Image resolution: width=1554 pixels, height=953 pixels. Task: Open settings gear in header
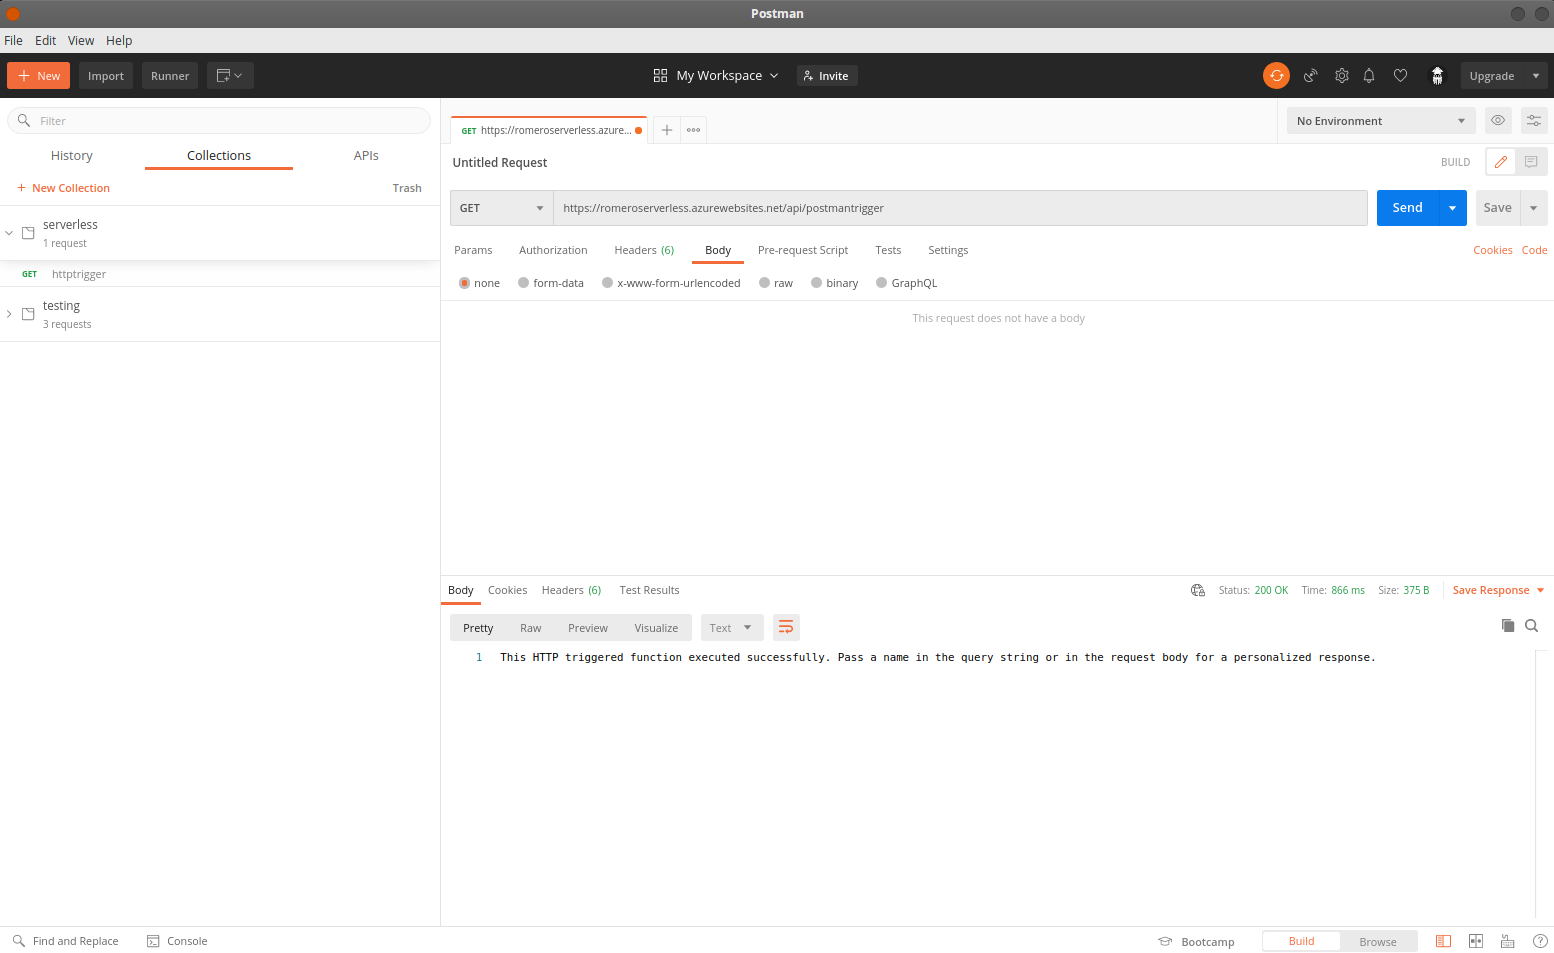pyautogui.click(x=1342, y=76)
